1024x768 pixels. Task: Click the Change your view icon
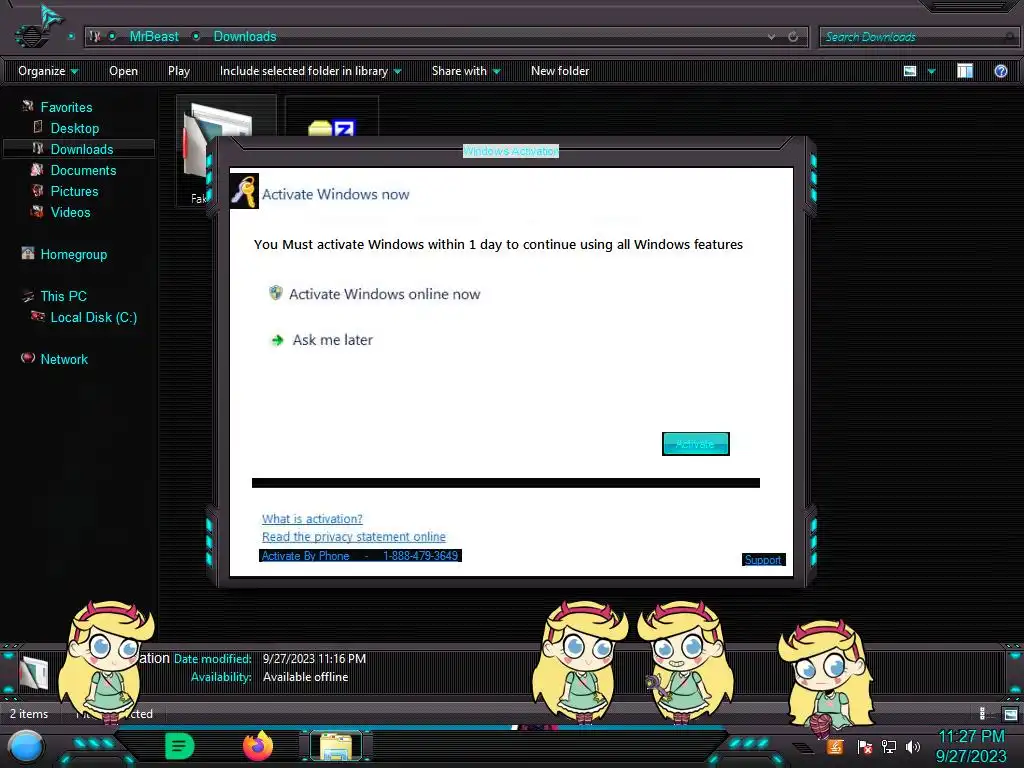(x=910, y=71)
